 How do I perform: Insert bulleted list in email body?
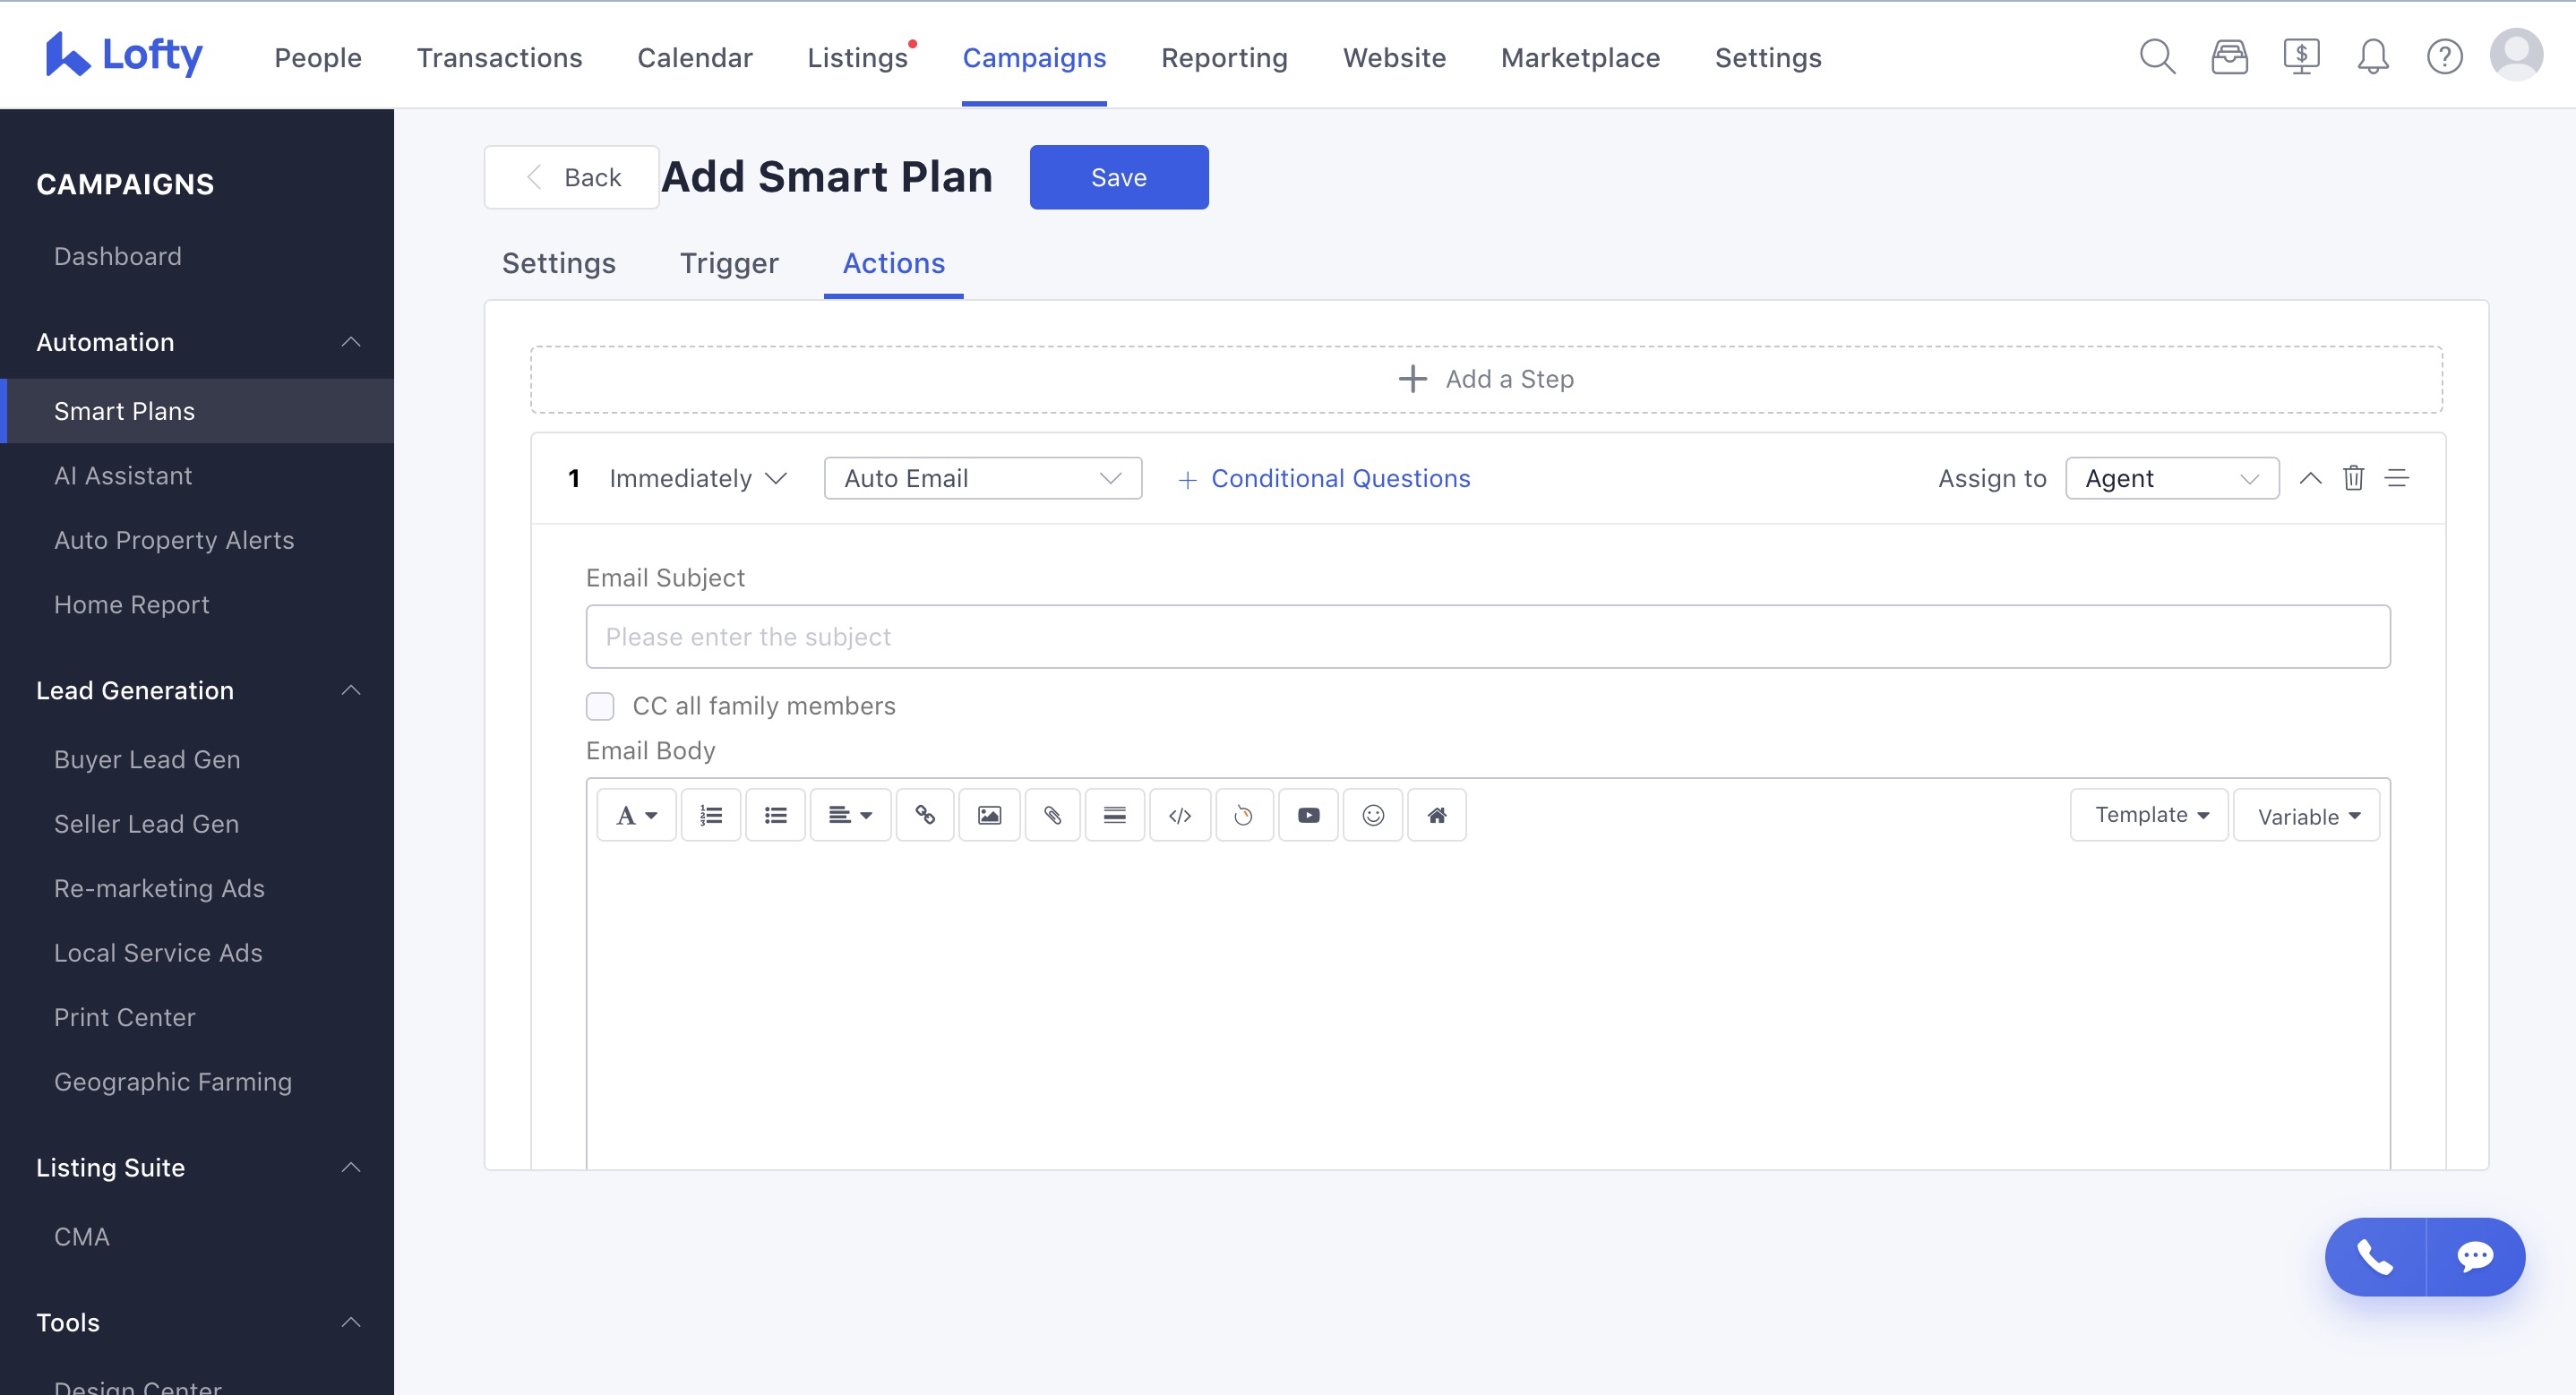click(x=775, y=815)
